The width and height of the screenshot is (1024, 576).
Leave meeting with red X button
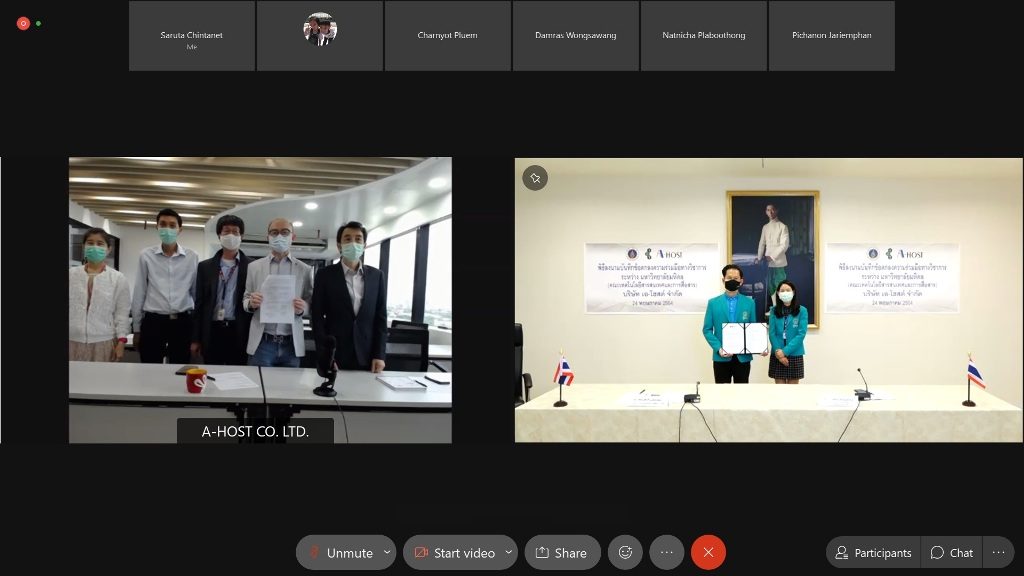(x=708, y=552)
